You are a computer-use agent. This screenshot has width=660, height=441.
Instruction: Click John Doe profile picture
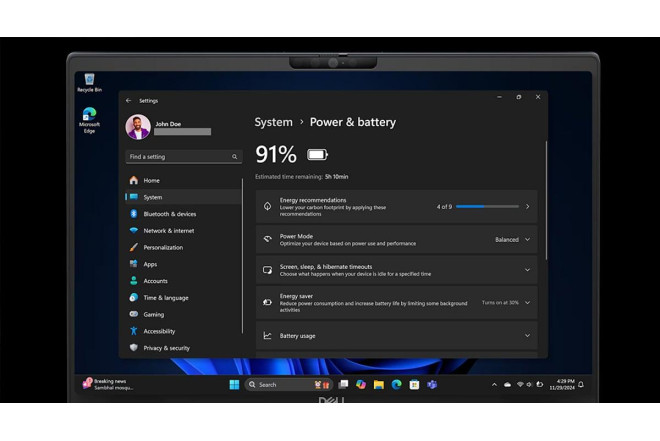[x=138, y=127]
